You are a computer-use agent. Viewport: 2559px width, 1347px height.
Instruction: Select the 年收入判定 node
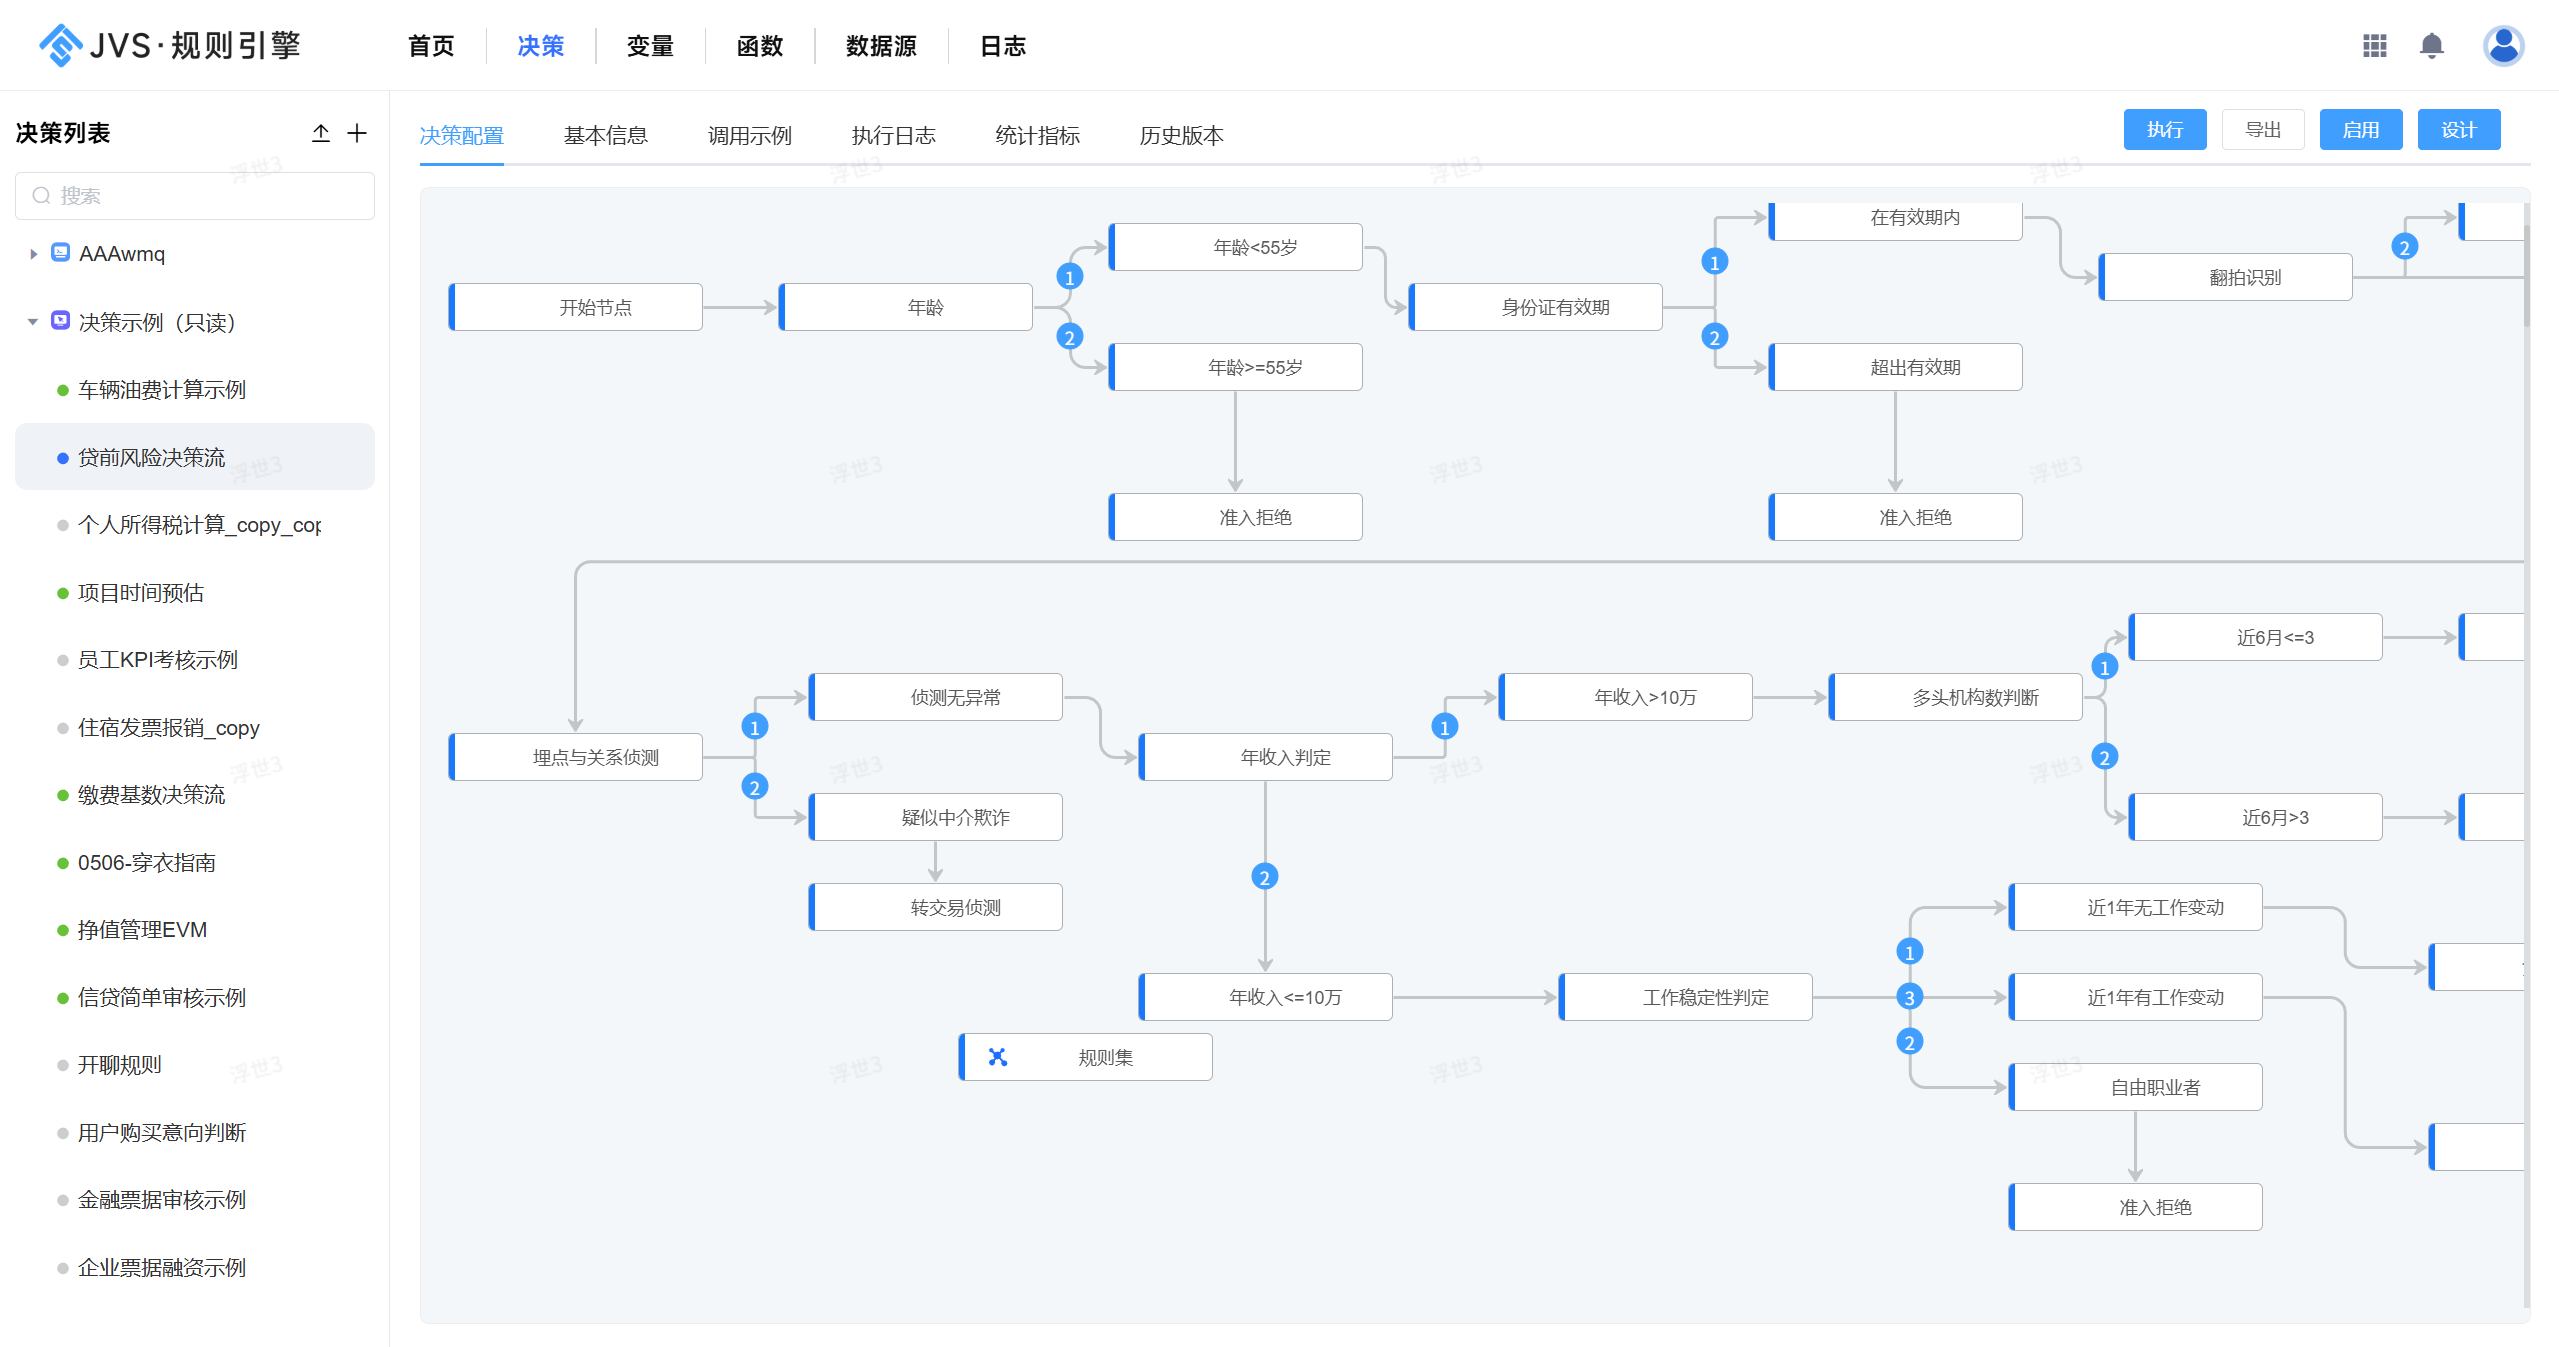coord(1265,757)
